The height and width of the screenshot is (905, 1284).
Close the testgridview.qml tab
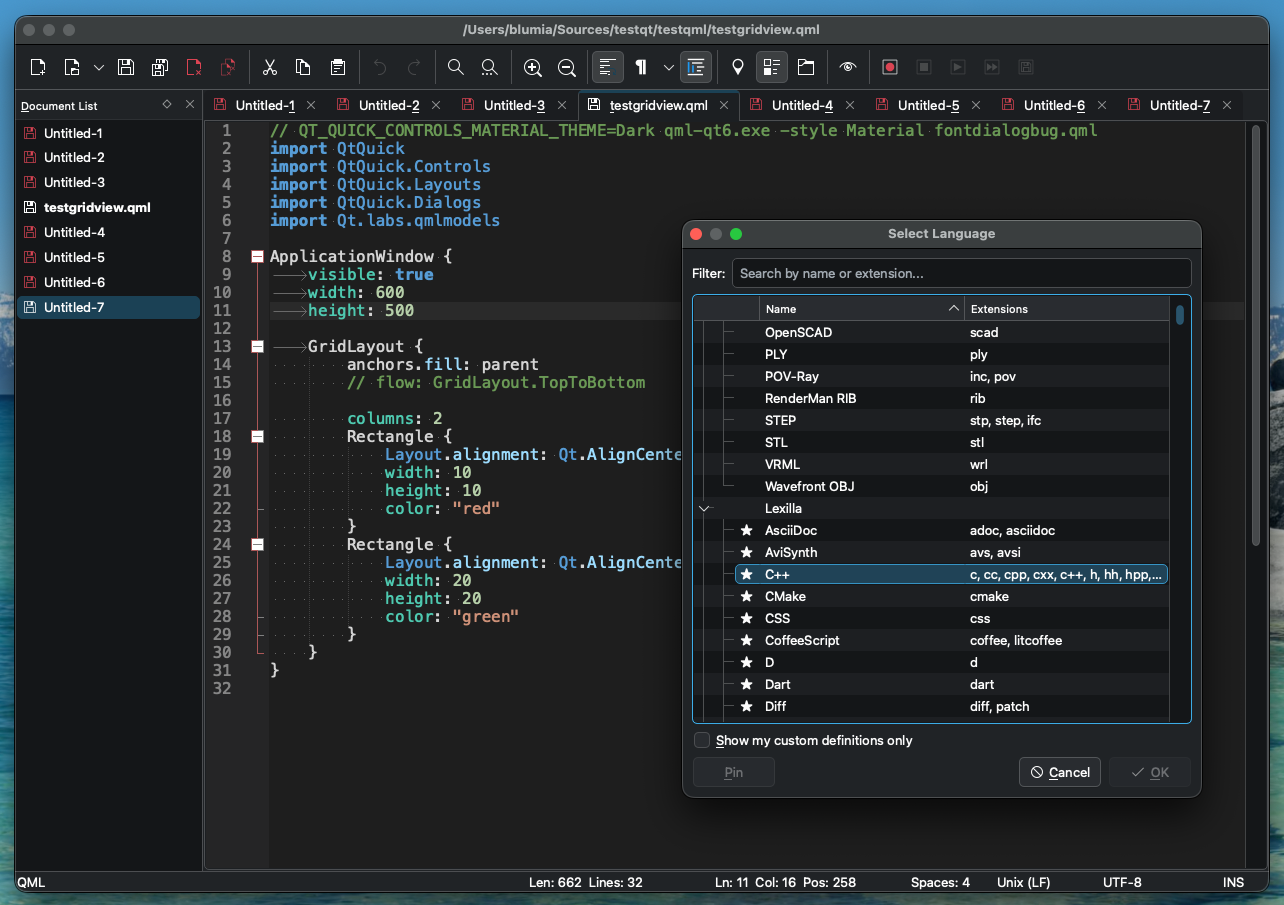click(x=724, y=105)
